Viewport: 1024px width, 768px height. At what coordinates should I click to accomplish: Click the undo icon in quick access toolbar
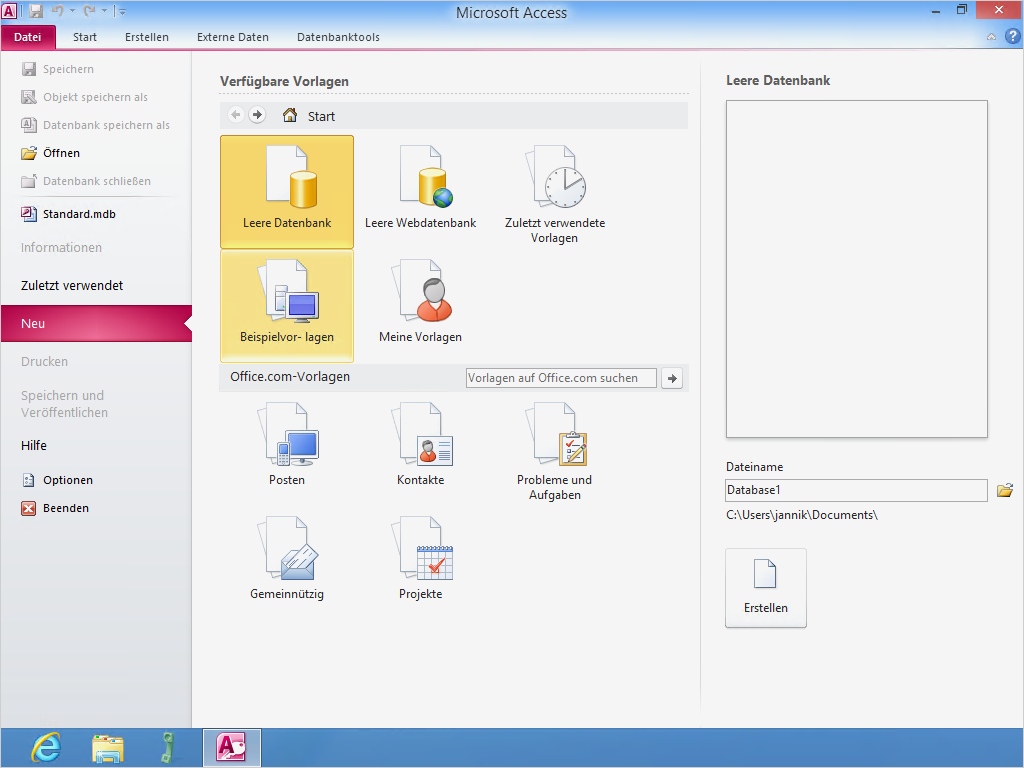tap(57, 11)
